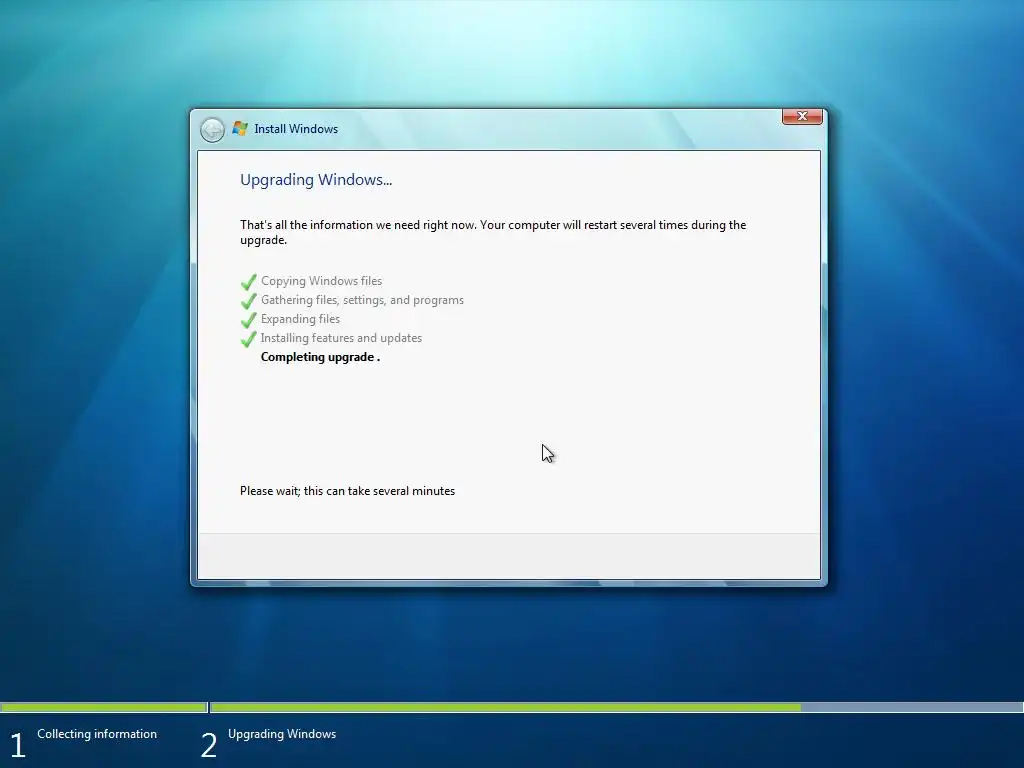This screenshot has width=1024, height=768.
Task: Select the Expanding files step text
Action: point(300,319)
